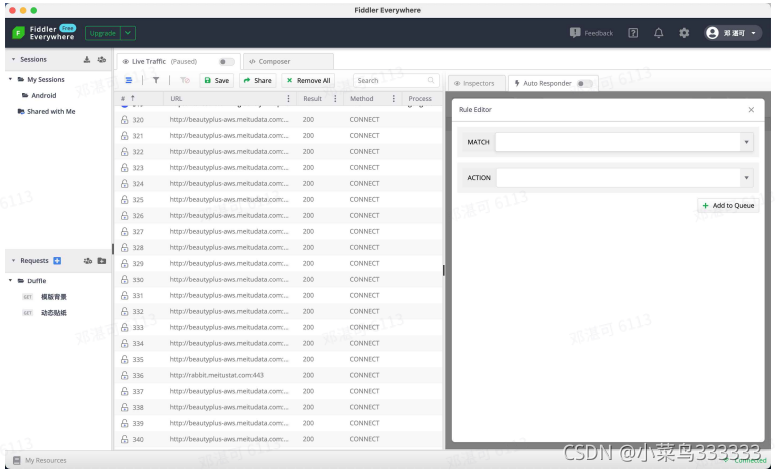
Task: Click CONNECT method in row 330
Action: point(364,280)
